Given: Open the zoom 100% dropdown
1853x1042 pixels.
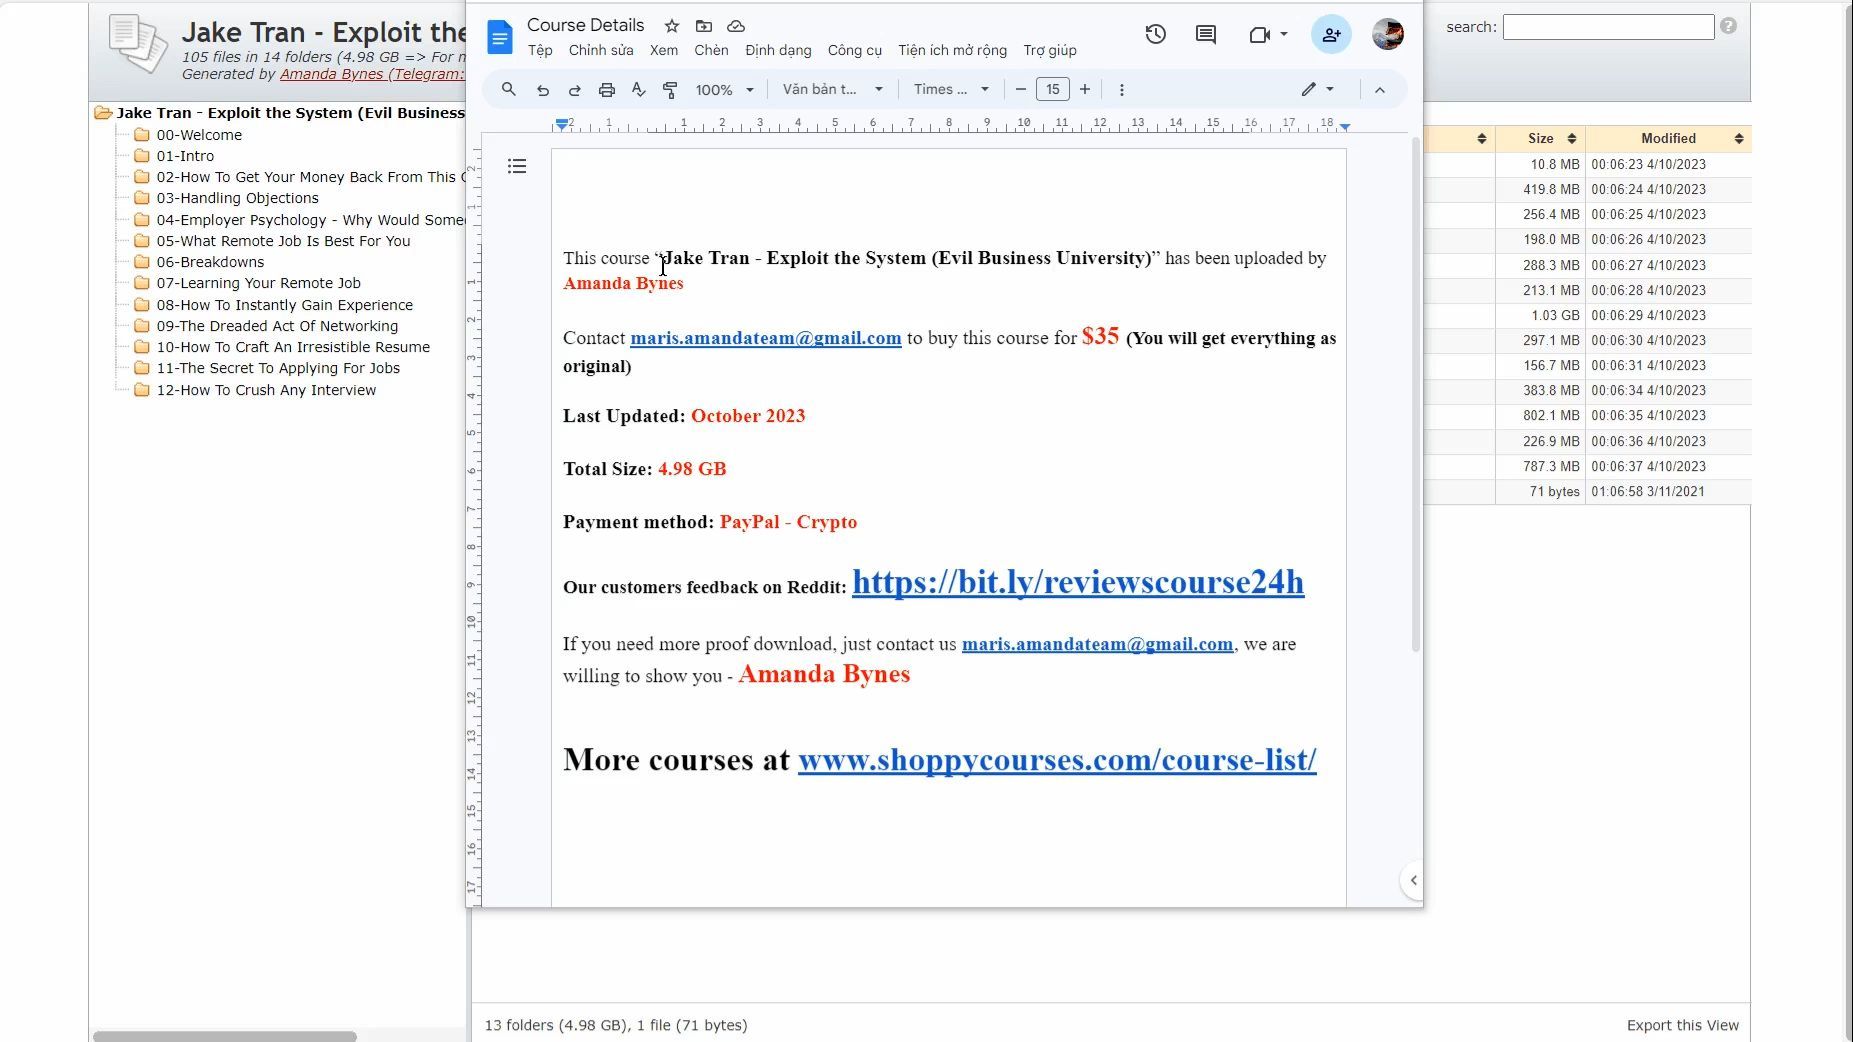Looking at the screenshot, I should pos(725,90).
